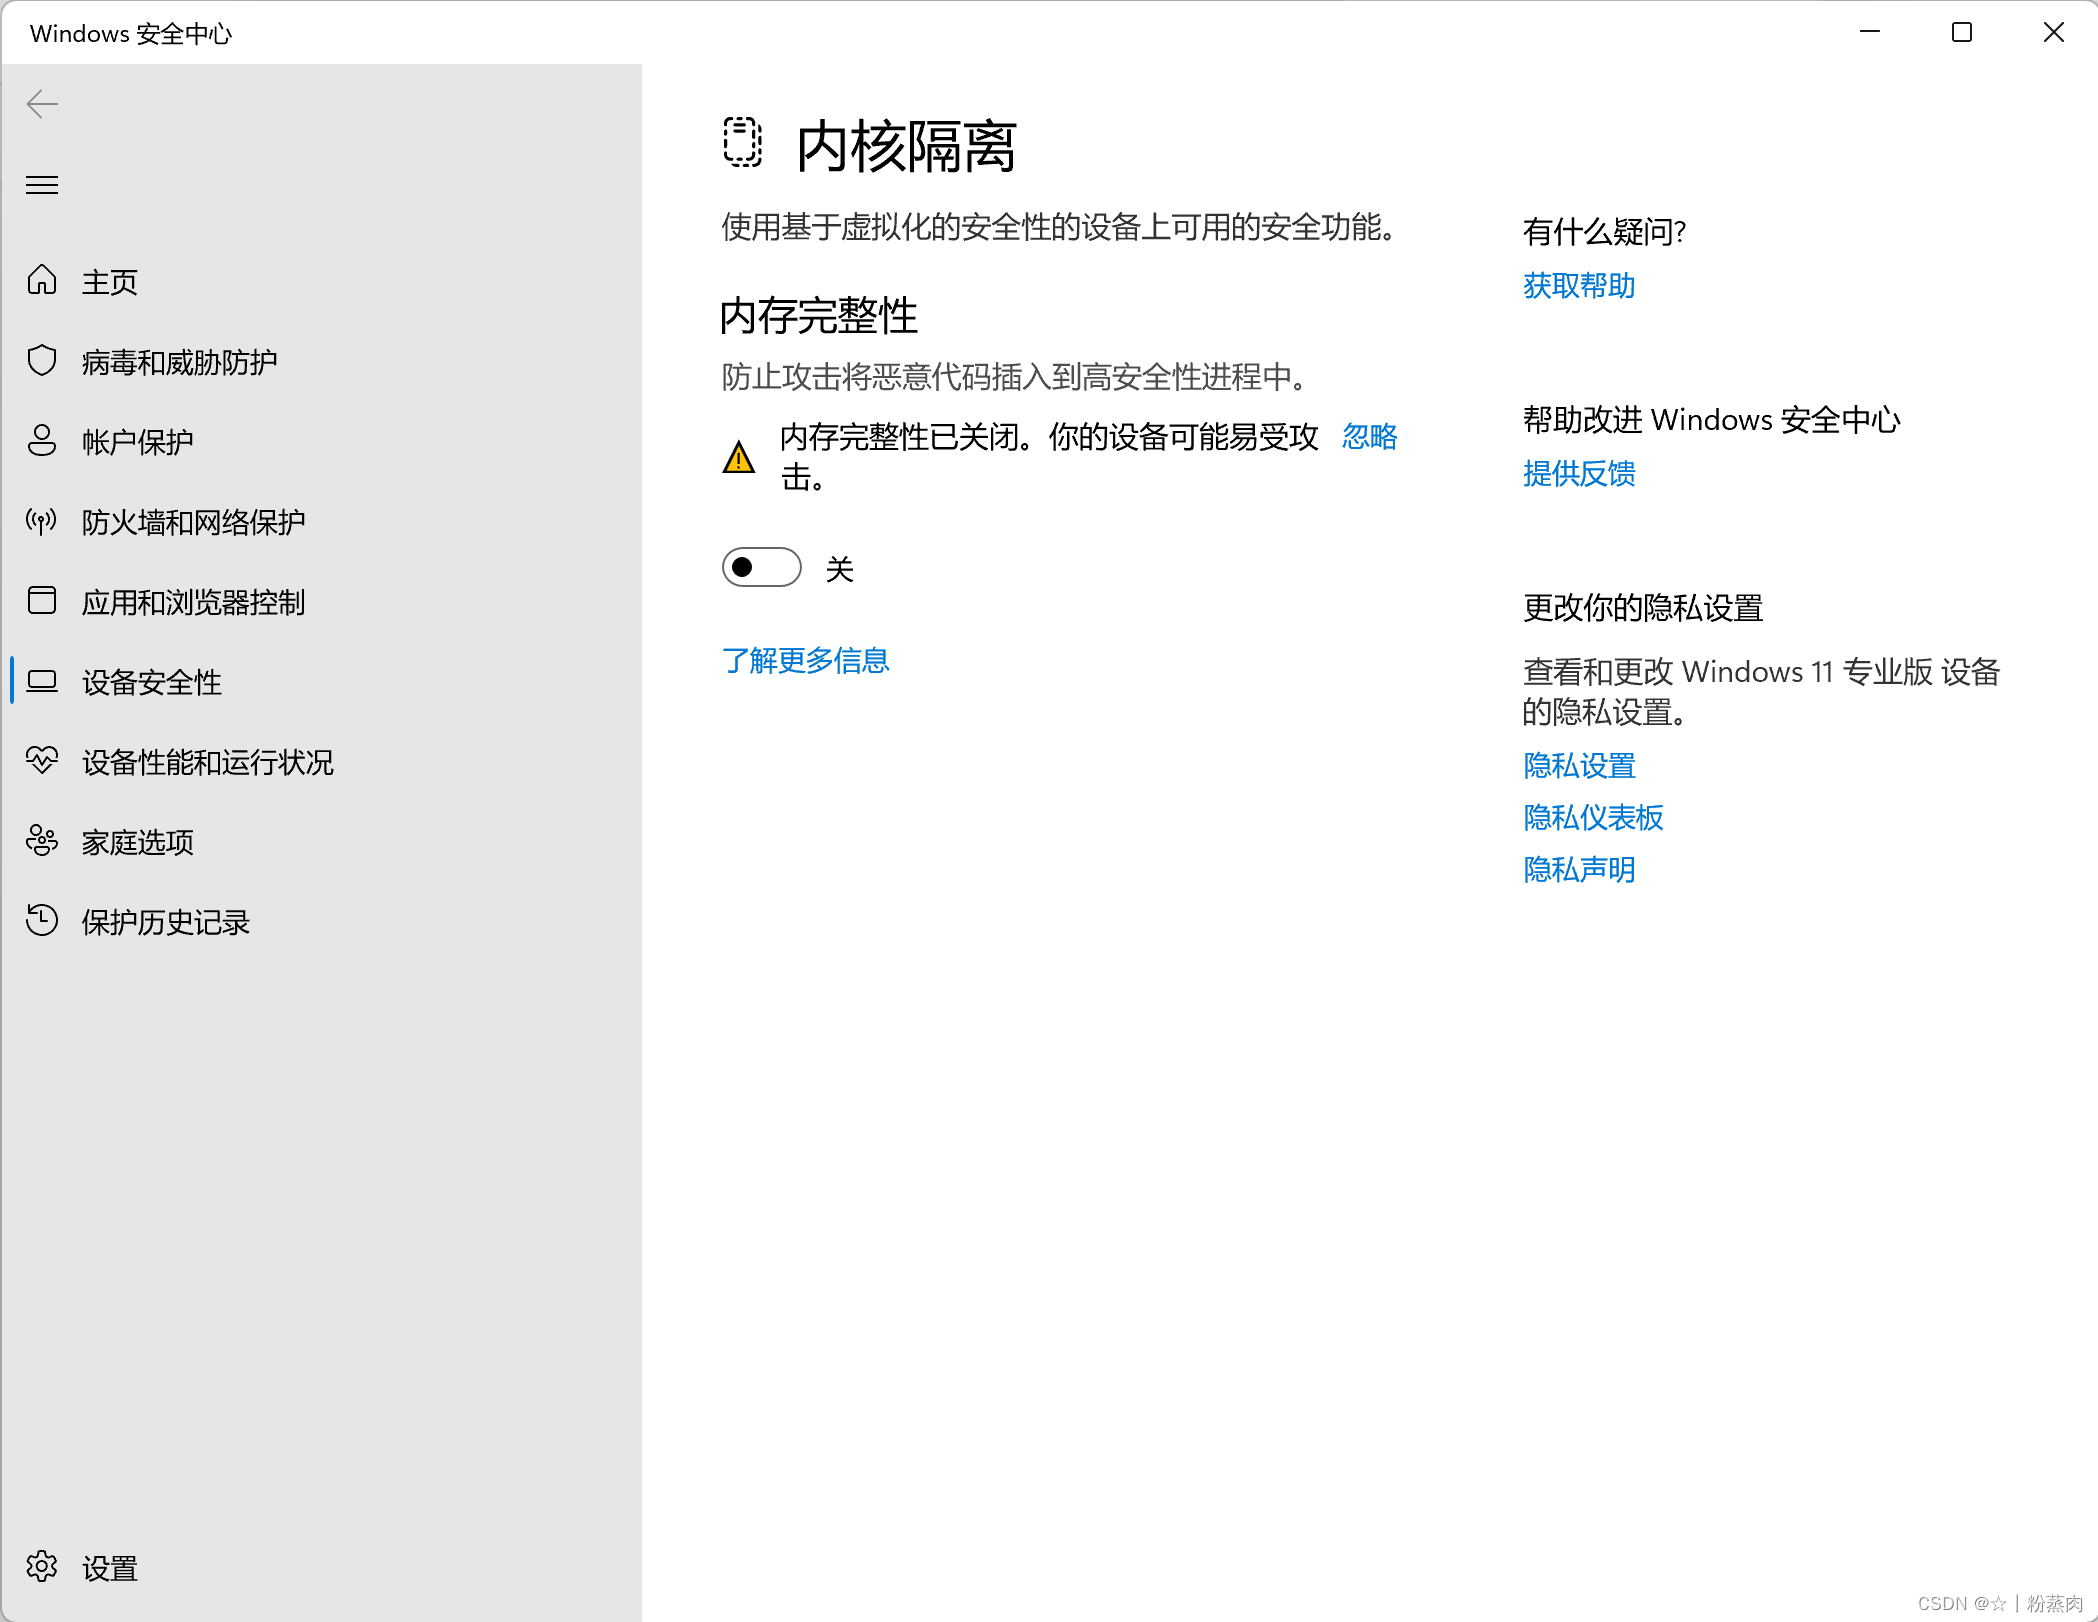The width and height of the screenshot is (2098, 1622).
Task: Maximize the Windows 安全中心 window
Action: [x=1962, y=32]
